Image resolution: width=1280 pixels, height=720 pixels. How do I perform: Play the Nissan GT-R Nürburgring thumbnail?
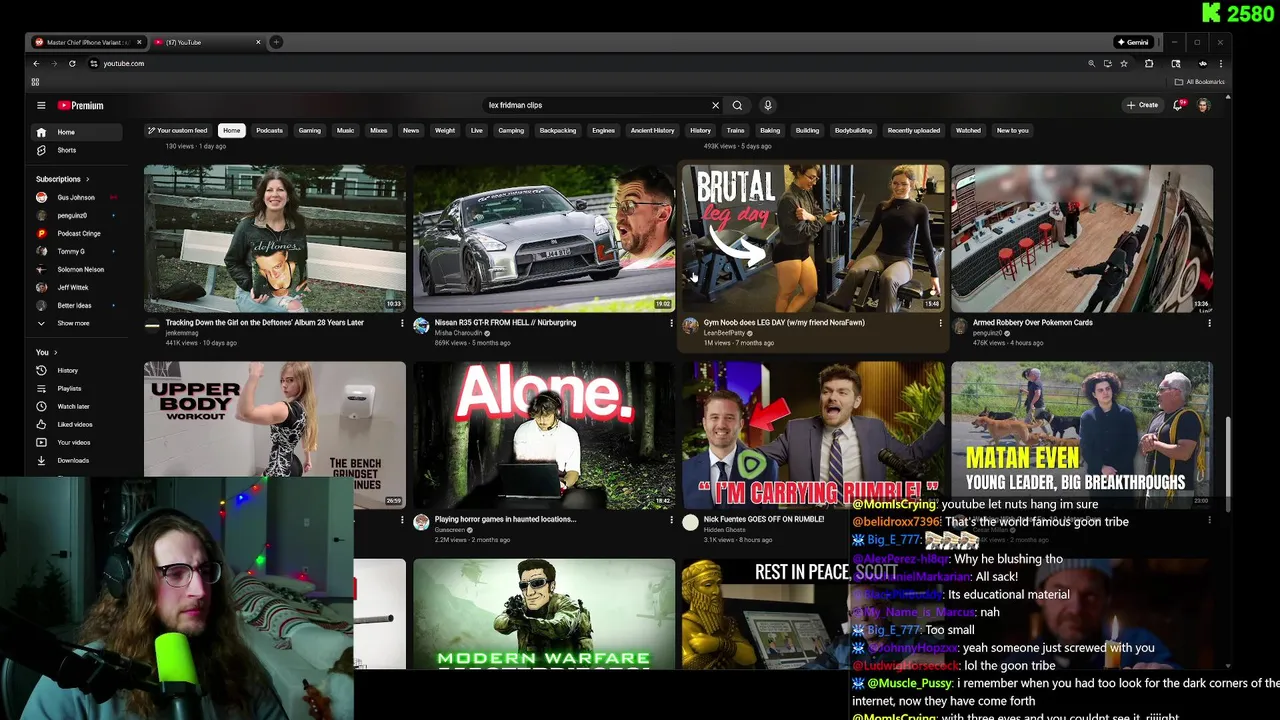click(544, 238)
